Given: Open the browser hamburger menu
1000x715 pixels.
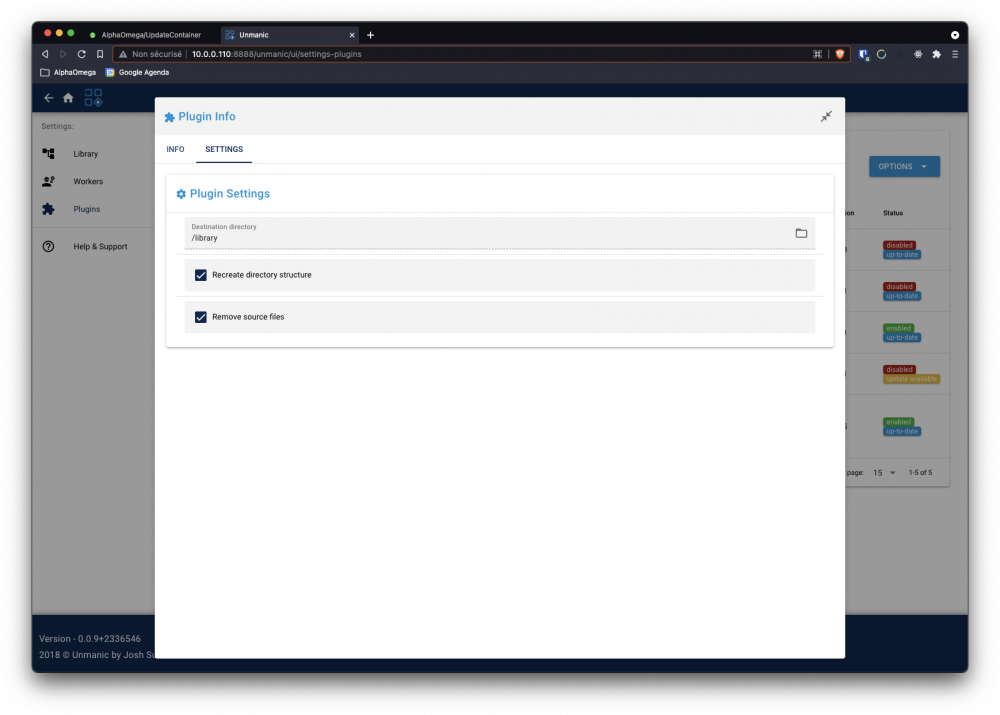Looking at the screenshot, I should pos(955,54).
